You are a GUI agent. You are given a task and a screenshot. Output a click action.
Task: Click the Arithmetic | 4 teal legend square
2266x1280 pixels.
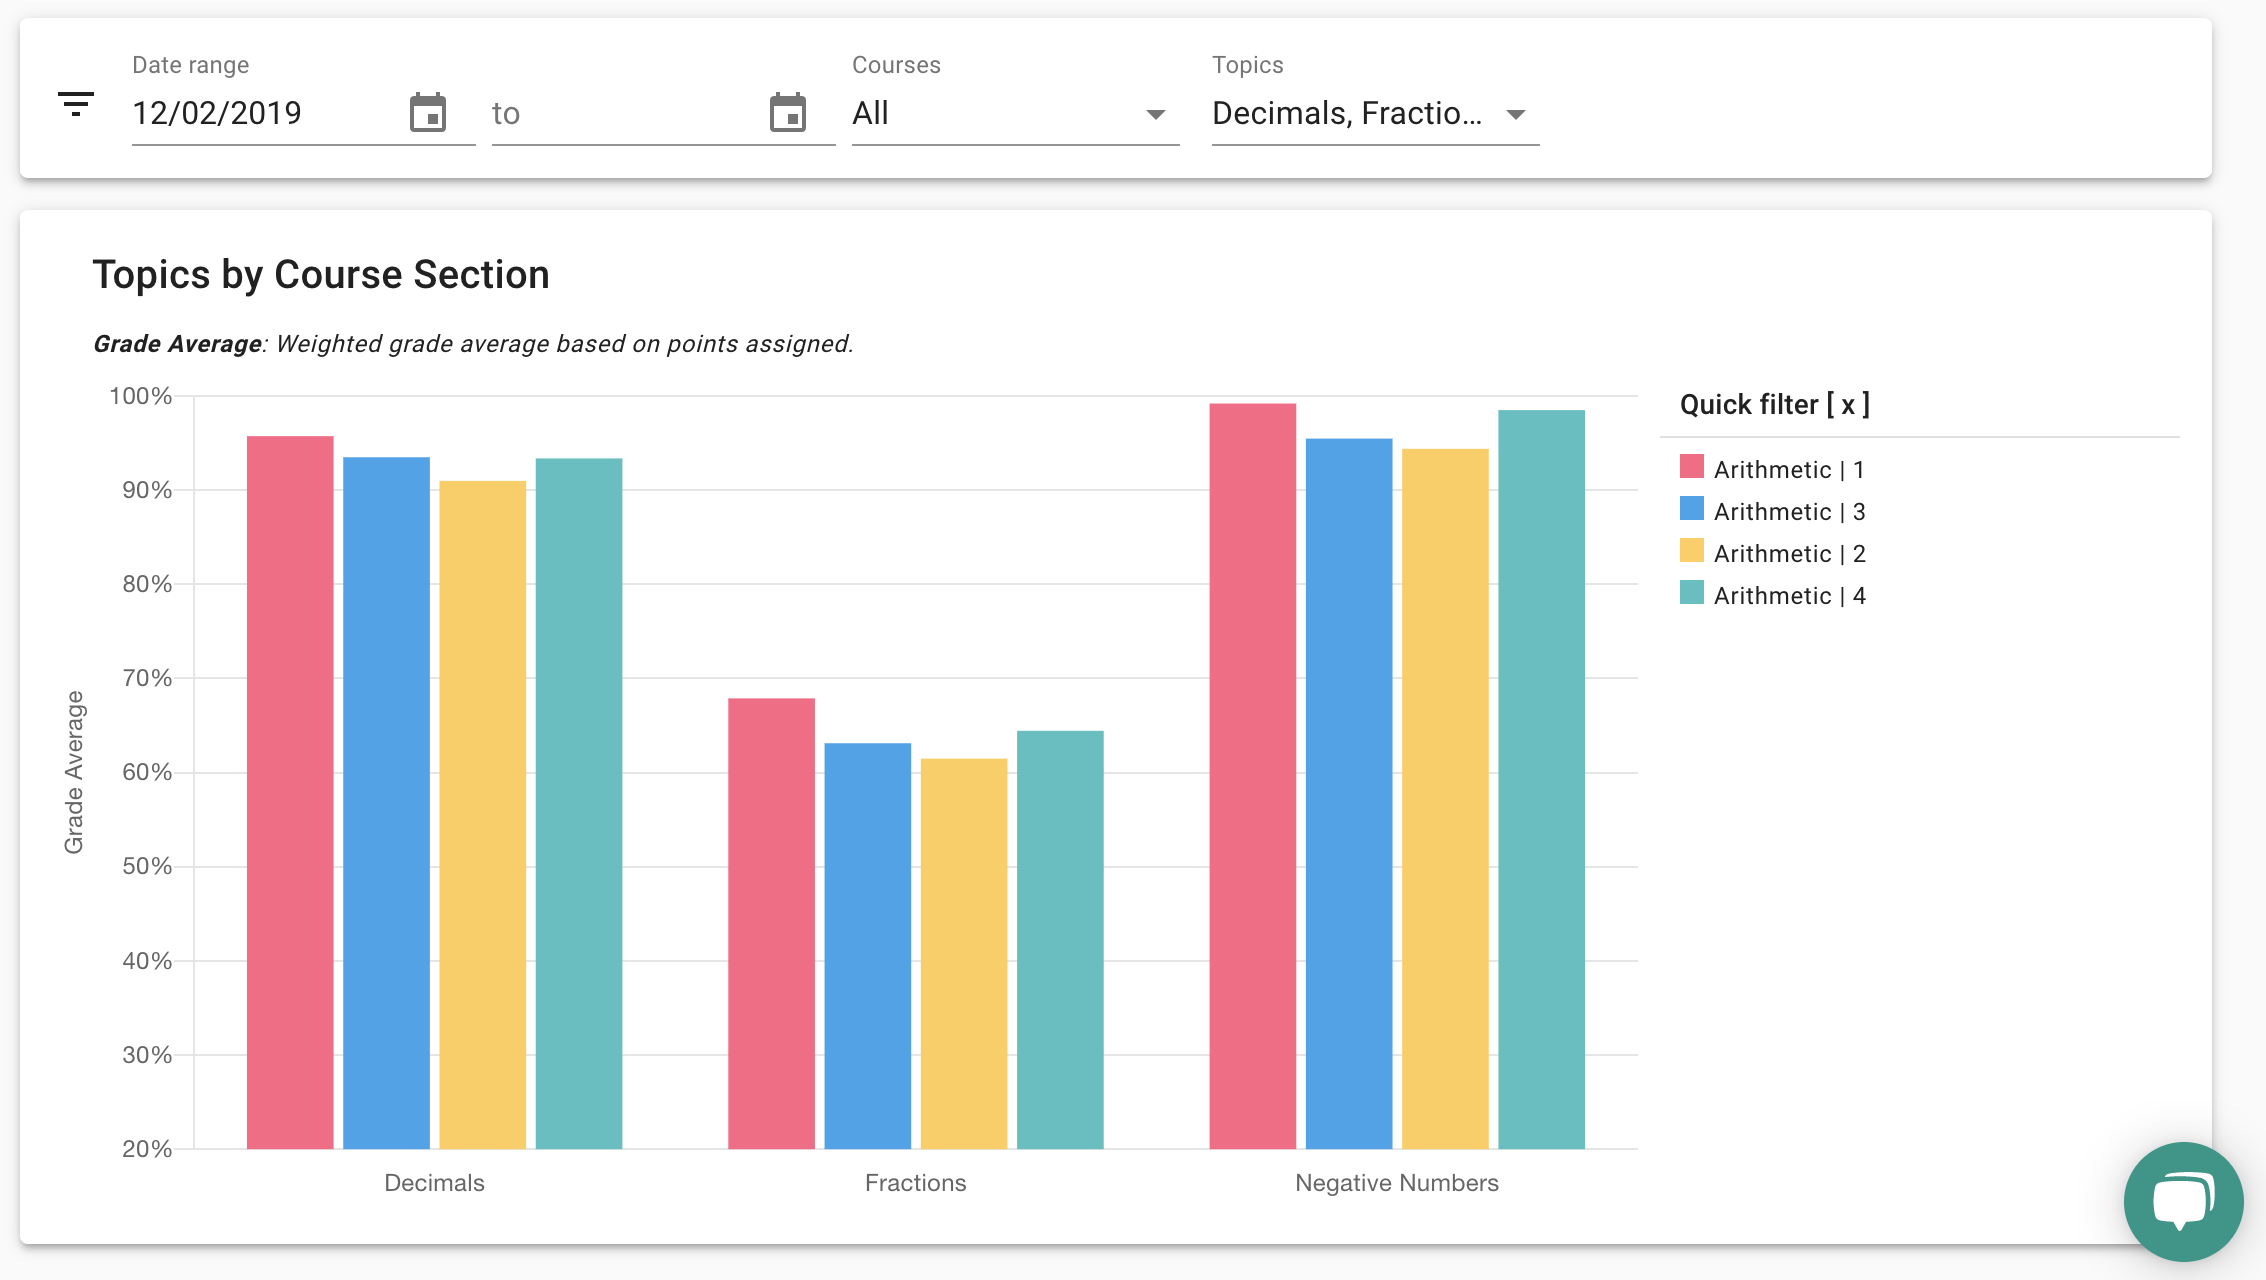point(1692,593)
